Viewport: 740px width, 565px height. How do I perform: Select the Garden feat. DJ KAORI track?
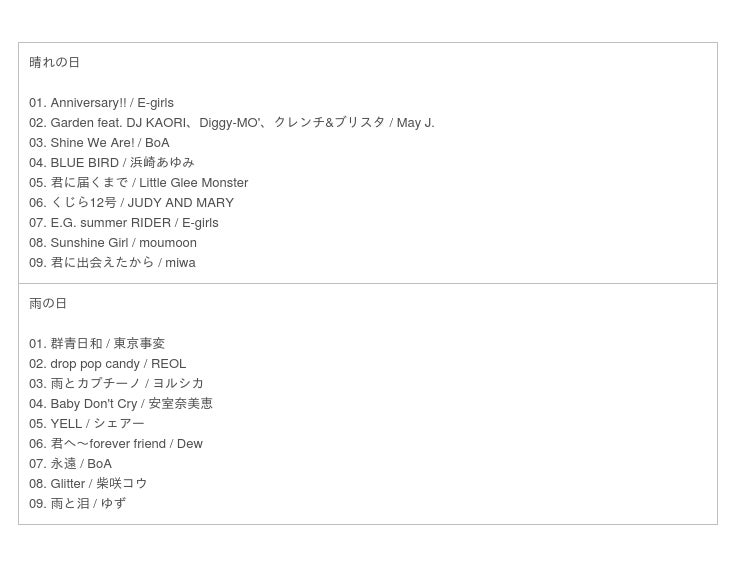tap(232, 123)
